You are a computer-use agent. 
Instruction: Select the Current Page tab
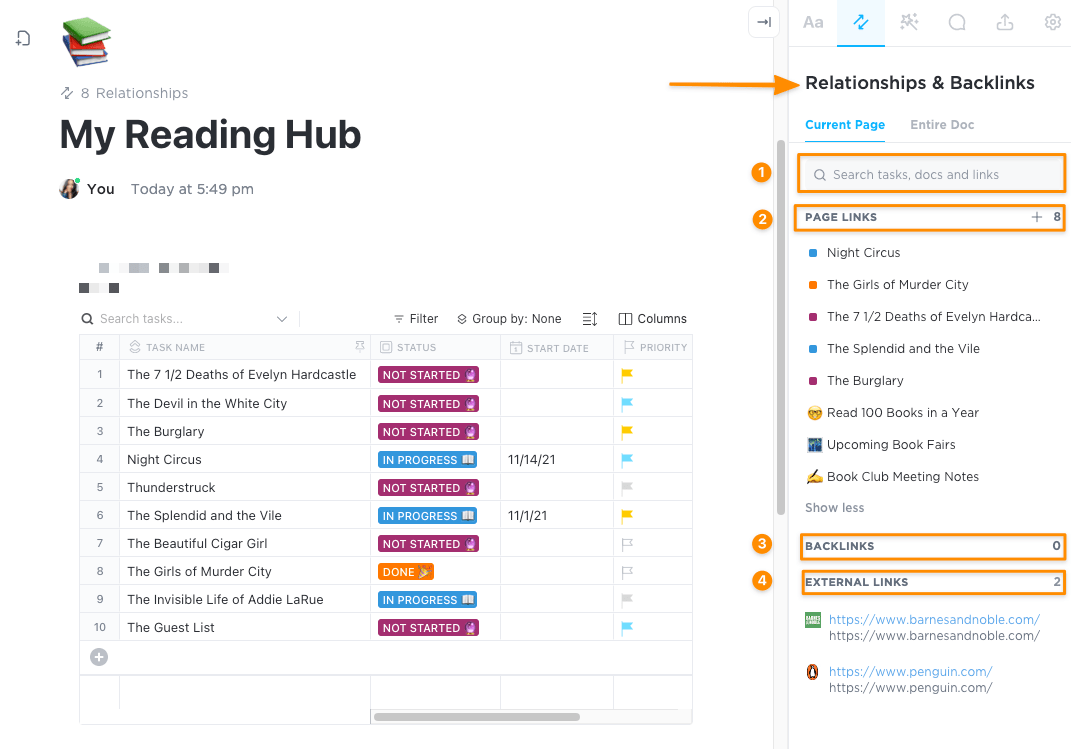(845, 125)
